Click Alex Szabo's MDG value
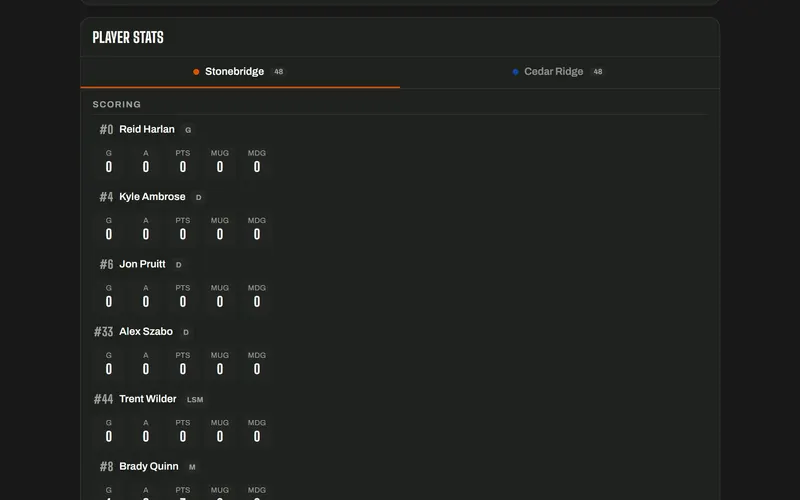 coord(257,369)
